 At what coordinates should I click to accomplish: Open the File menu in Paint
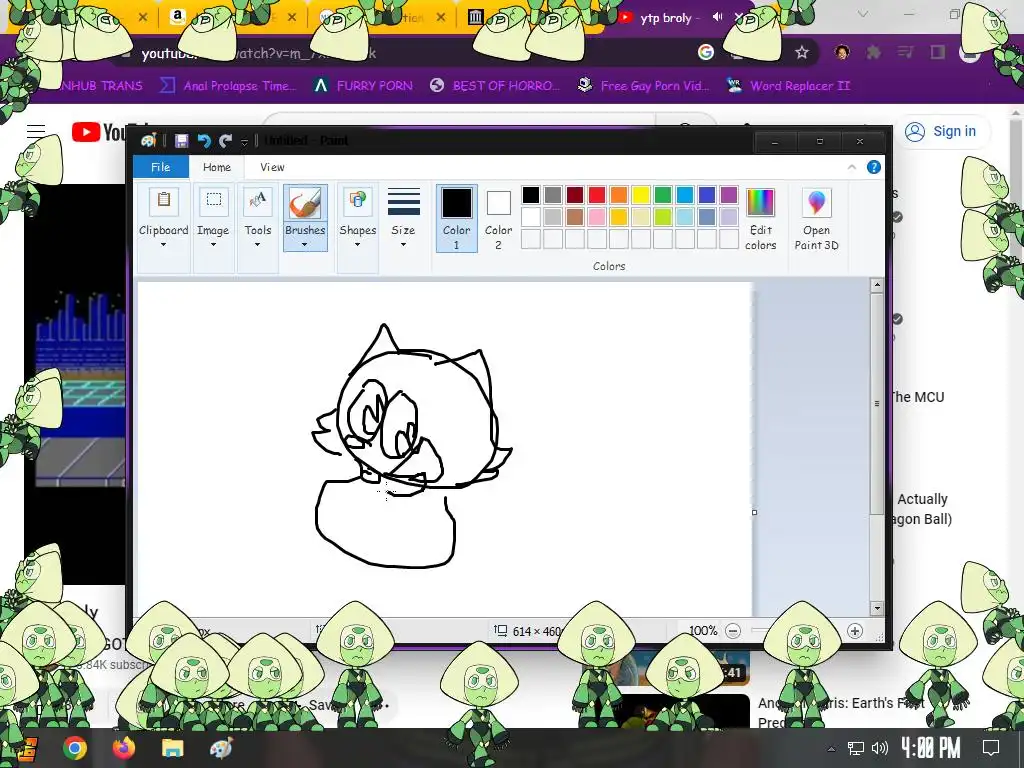tap(161, 167)
